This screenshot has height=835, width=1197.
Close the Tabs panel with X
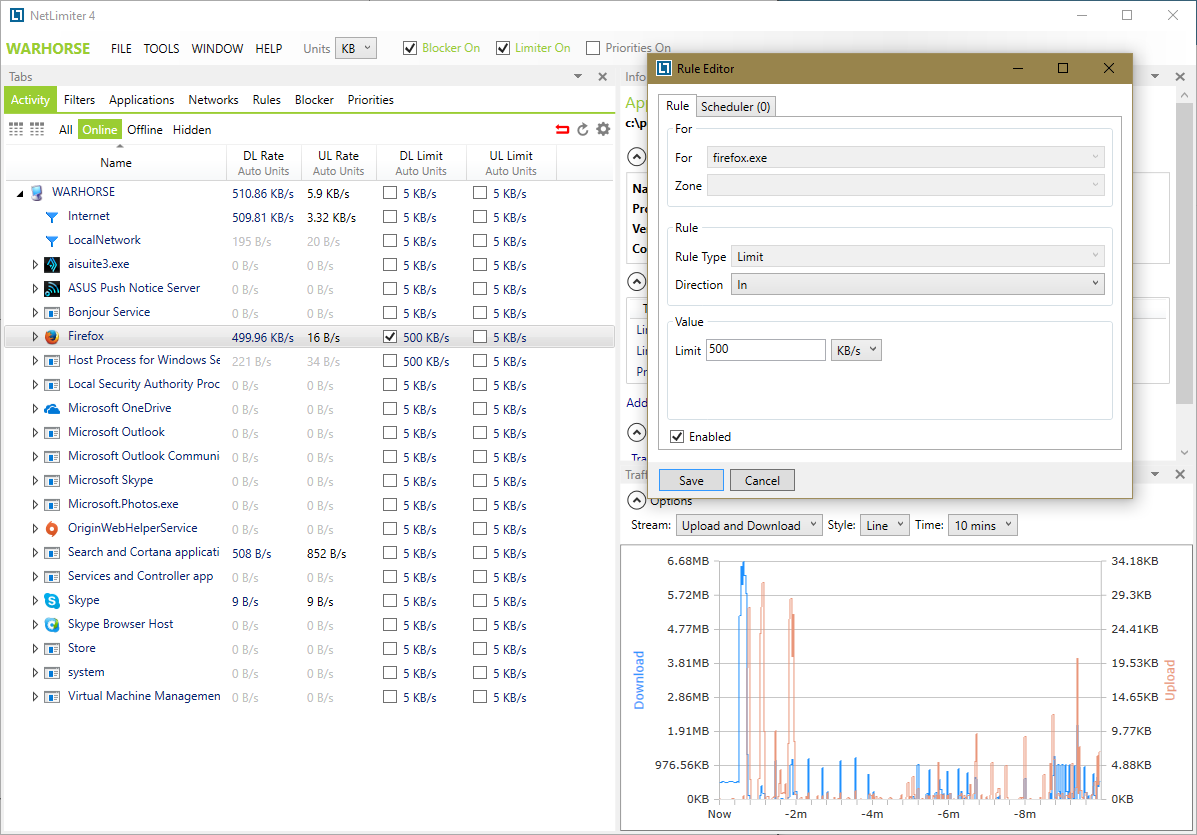602,76
